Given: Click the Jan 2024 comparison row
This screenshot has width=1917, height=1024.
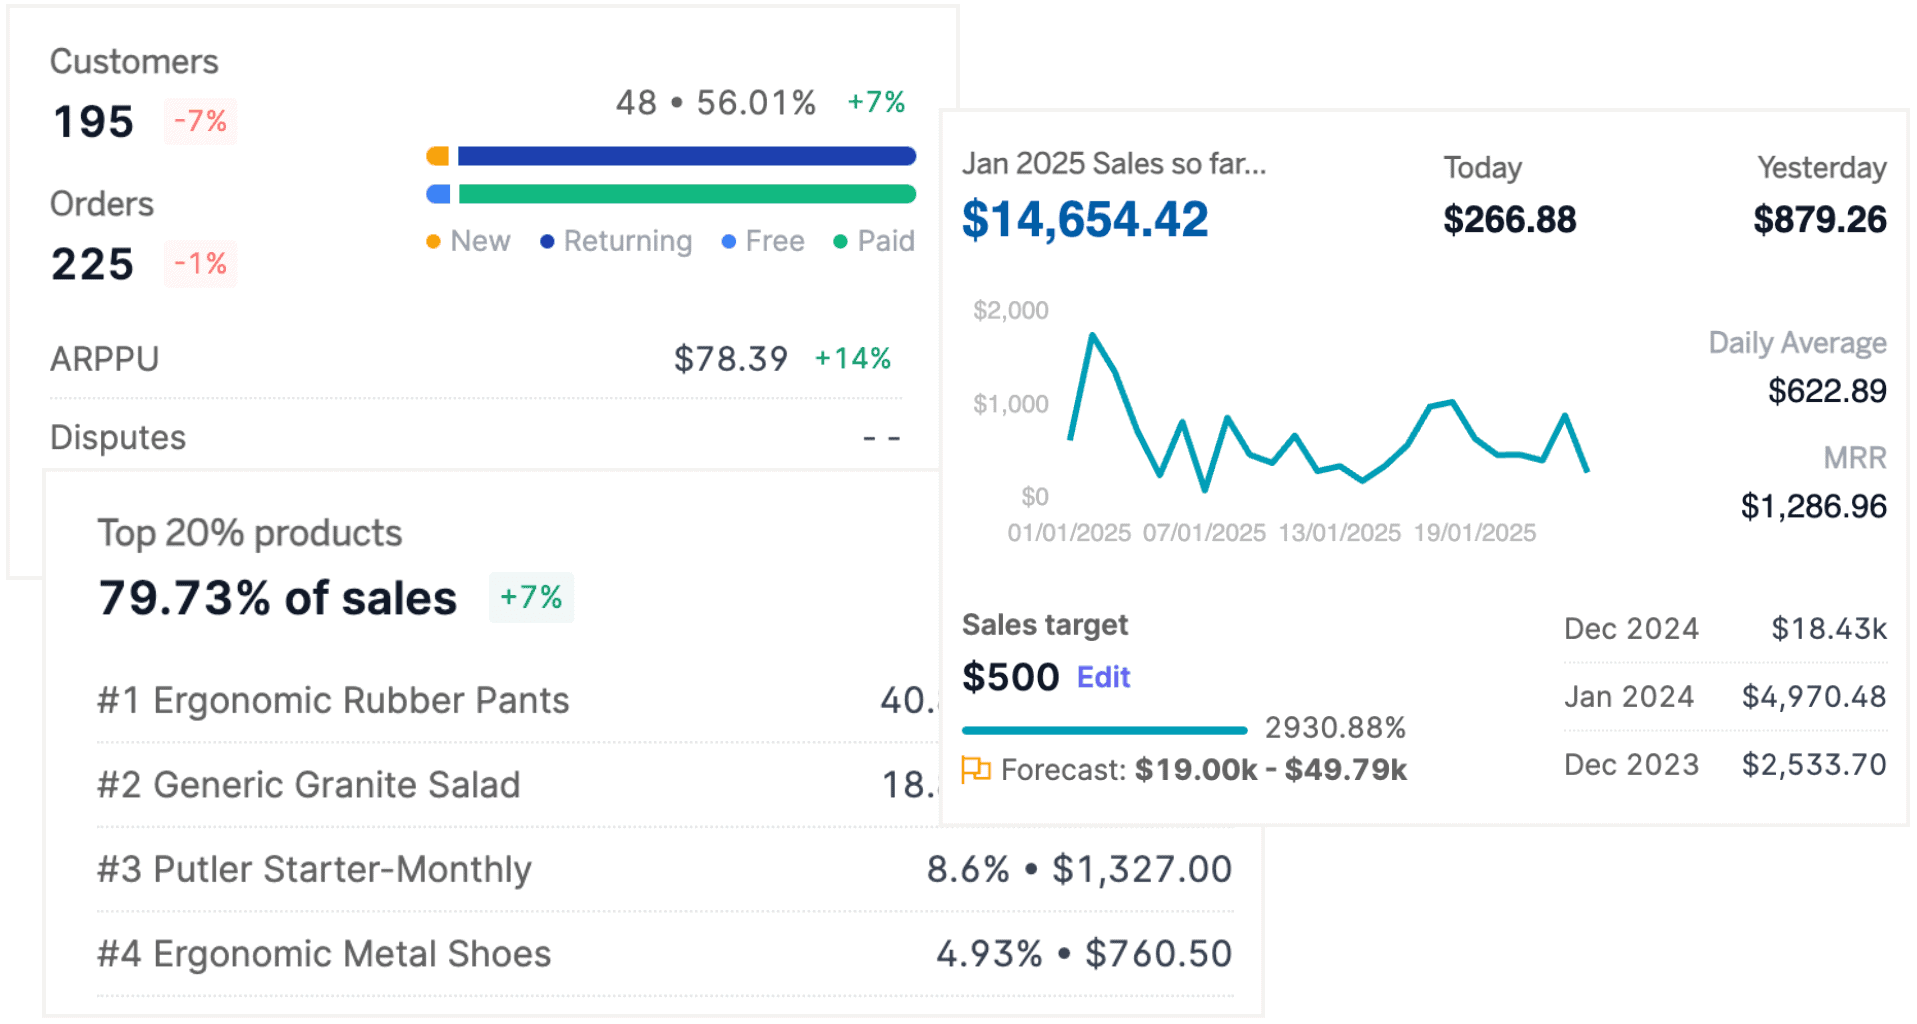Looking at the screenshot, I should pos(1725,697).
